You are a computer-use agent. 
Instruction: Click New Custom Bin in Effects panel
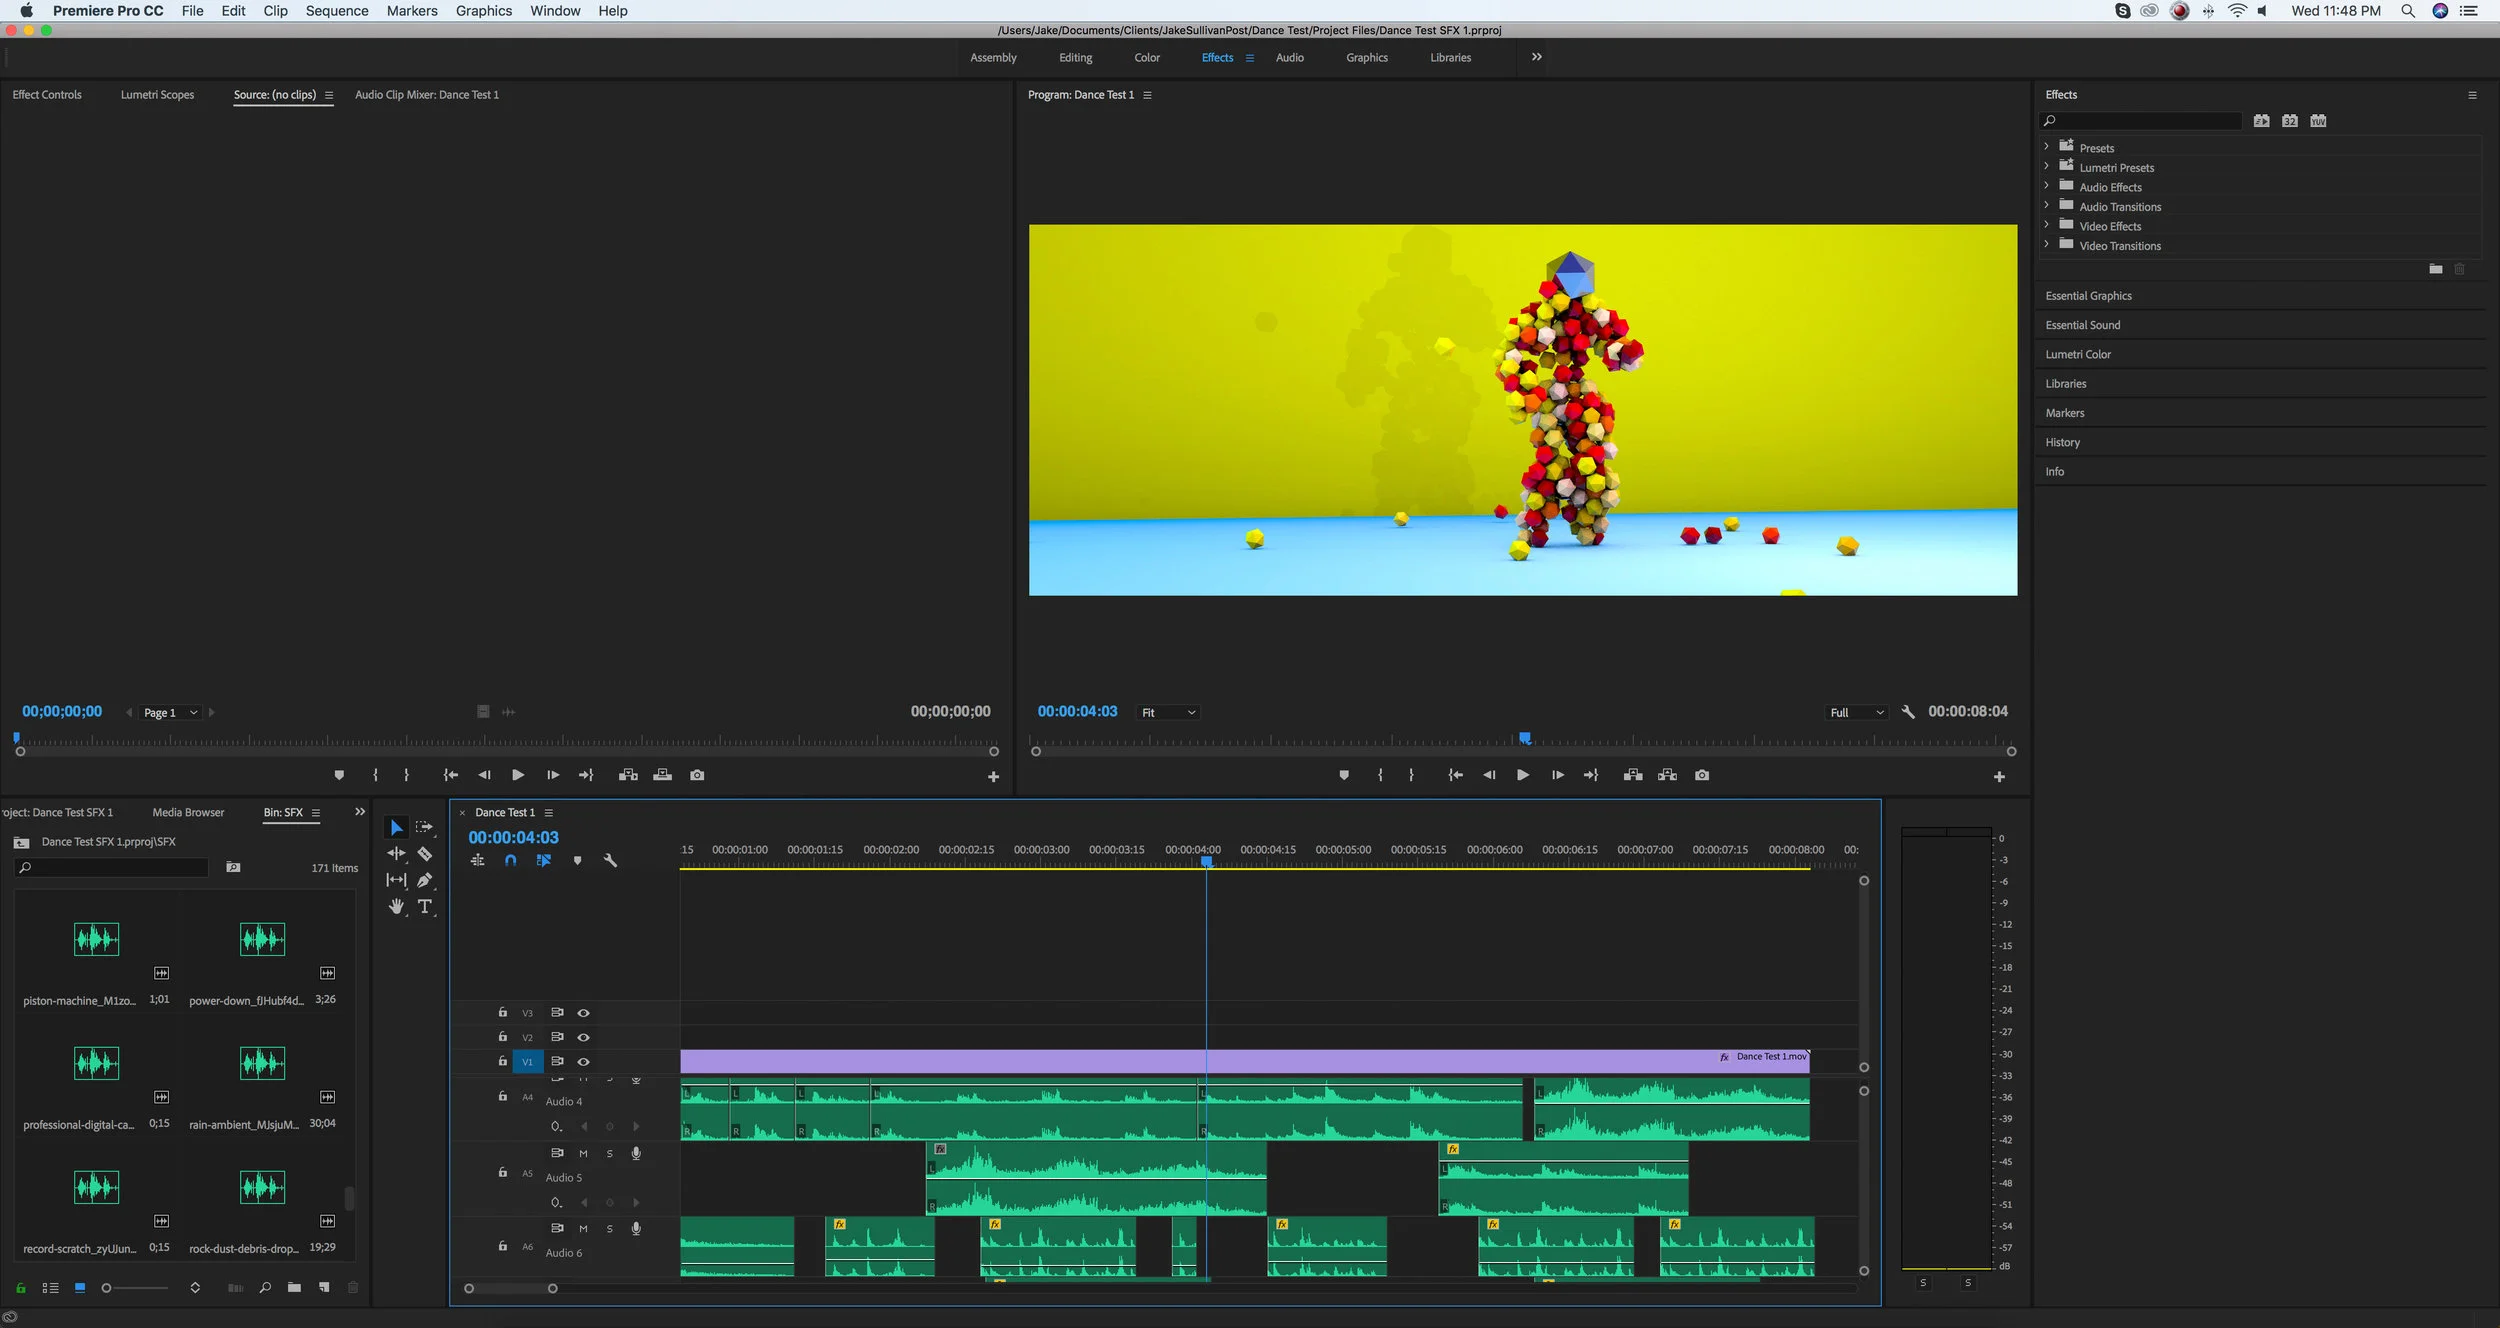click(2436, 269)
